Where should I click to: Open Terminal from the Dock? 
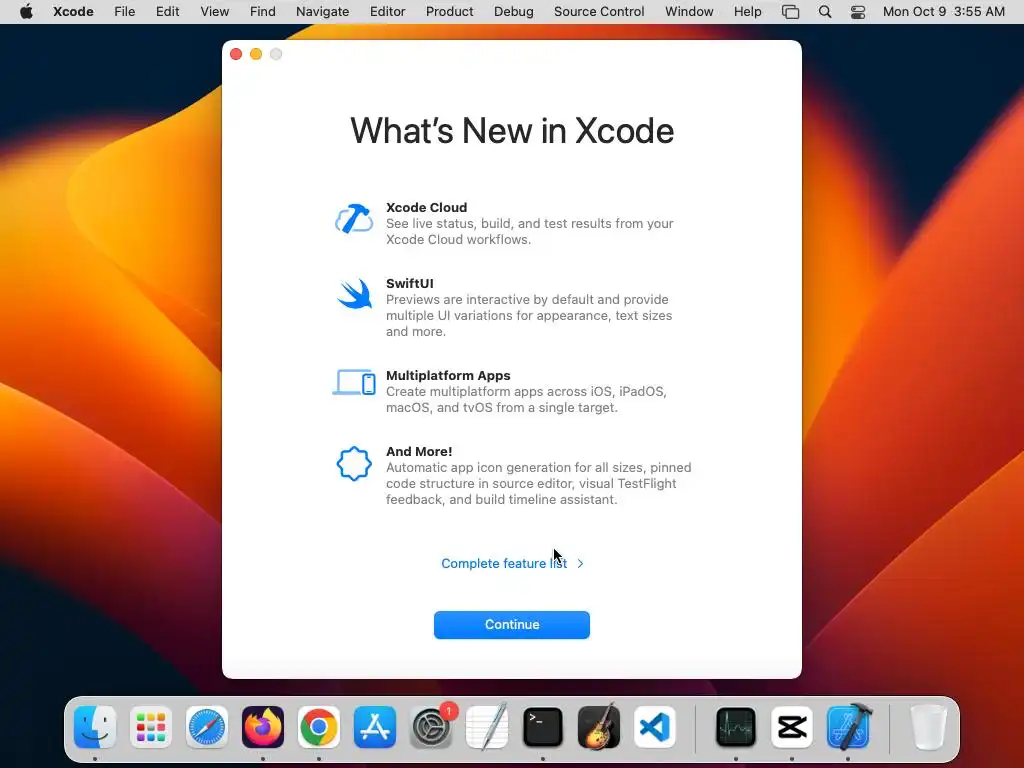tap(543, 727)
